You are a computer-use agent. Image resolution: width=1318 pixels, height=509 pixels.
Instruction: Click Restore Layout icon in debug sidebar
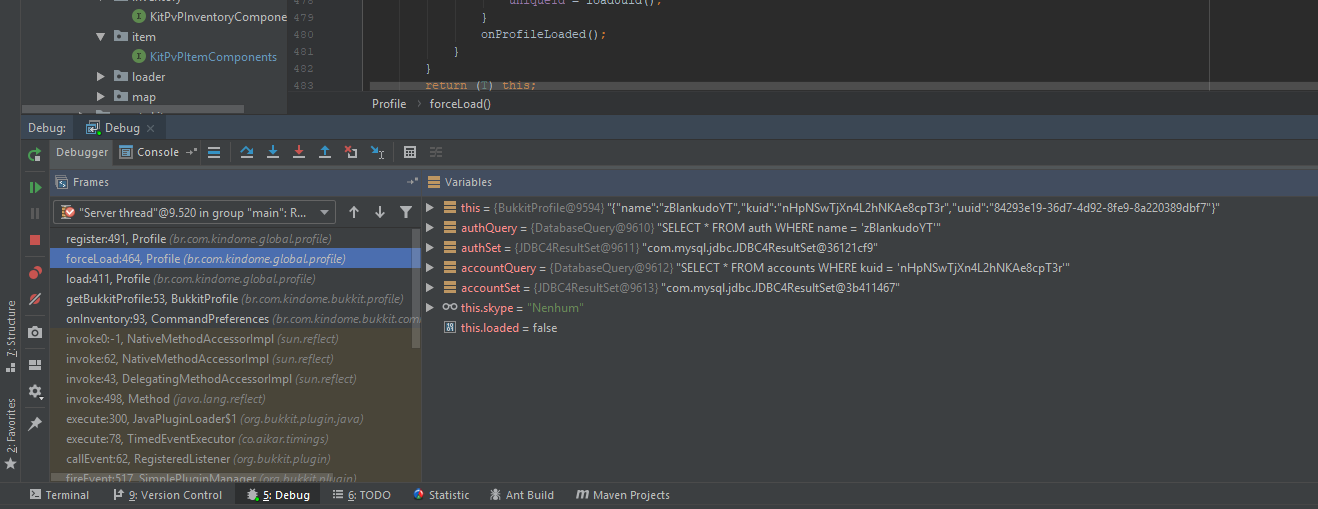click(35, 365)
